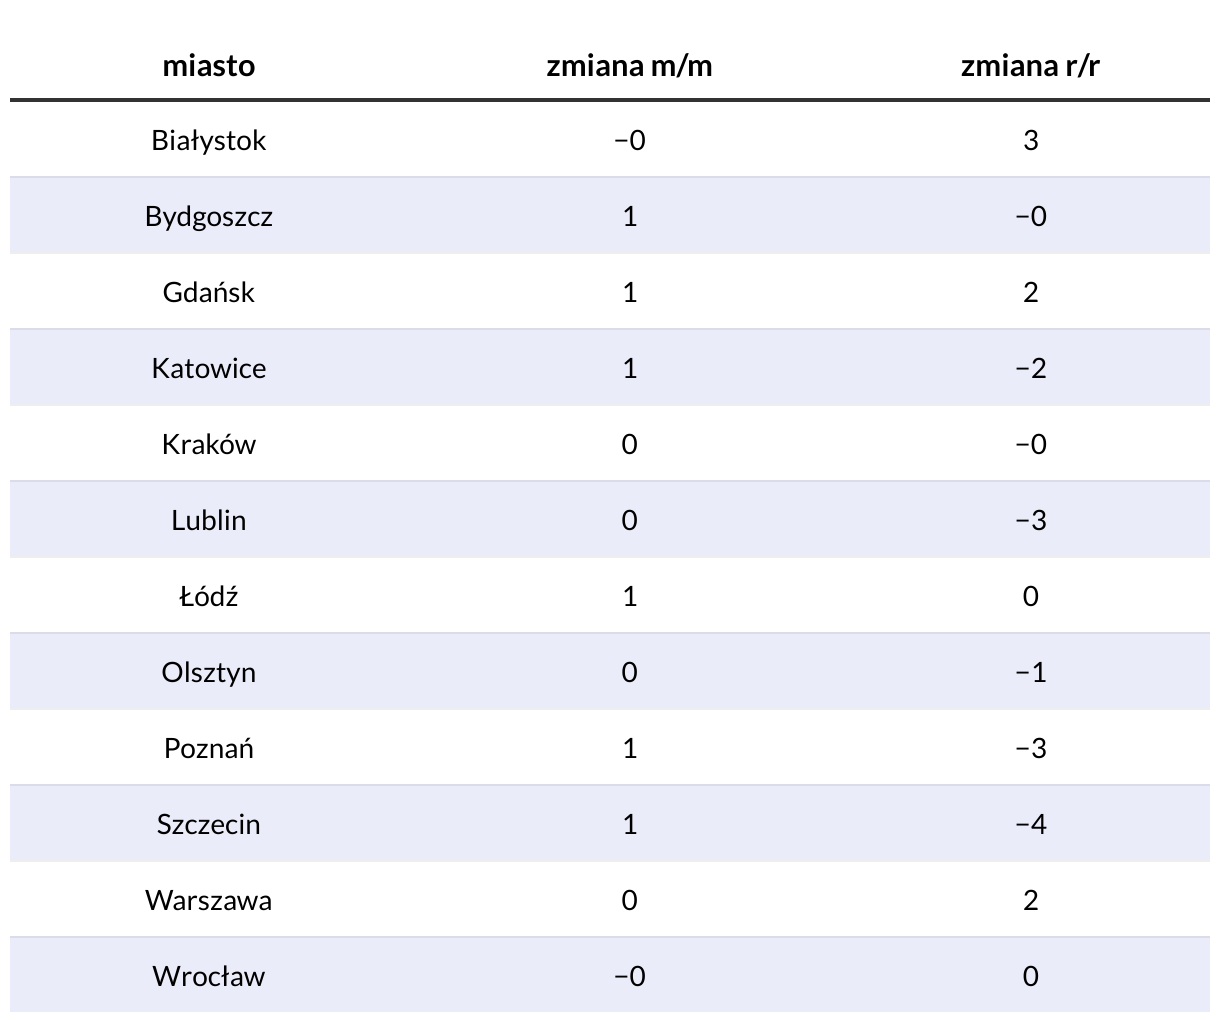Click the Szczecin row name
The height and width of the screenshot is (1022, 1220).
pyautogui.click(x=209, y=824)
